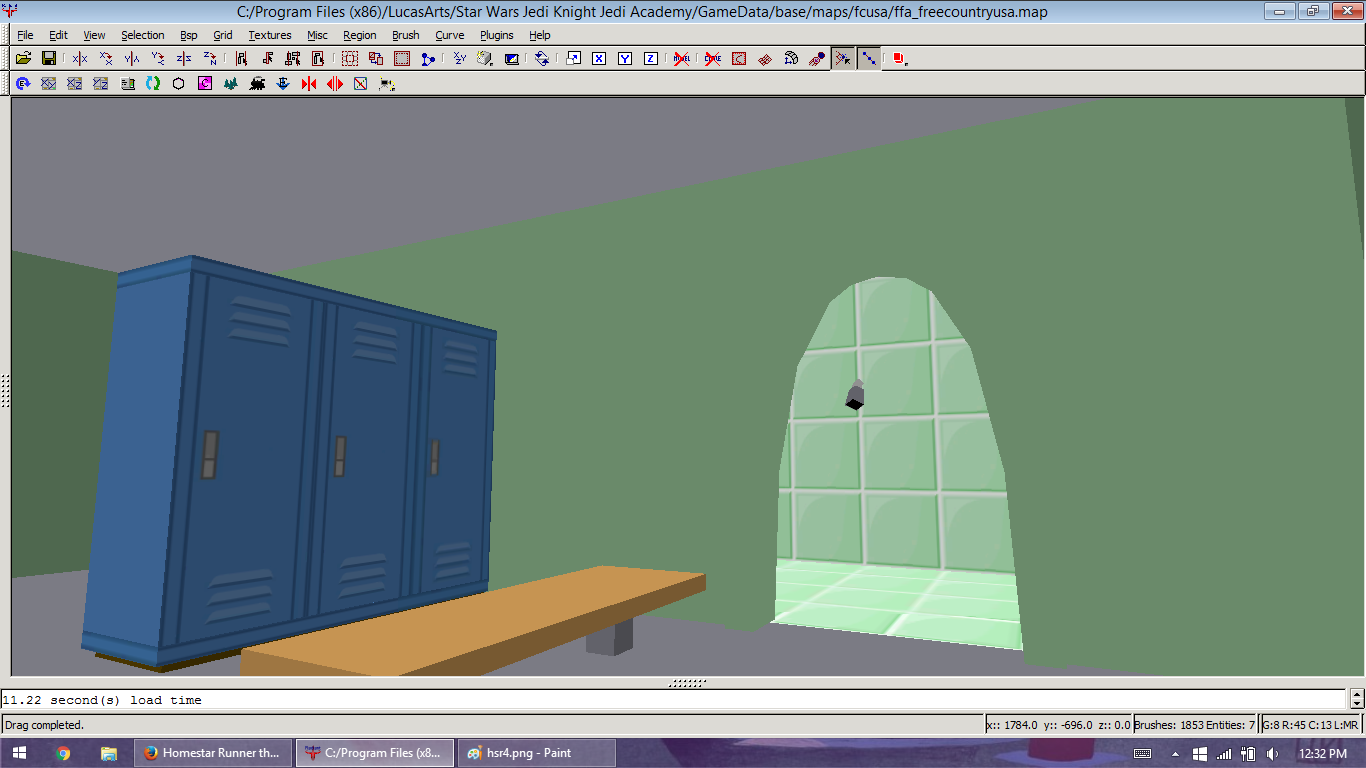Viewport: 1366px width, 768px height.
Task: Click the Select Complete Tall tool icon
Action: (241, 59)
